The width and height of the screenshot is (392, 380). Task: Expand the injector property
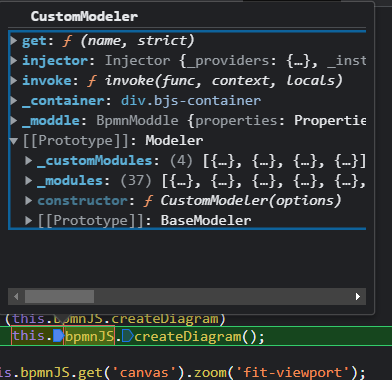click(x=14, y=61)
